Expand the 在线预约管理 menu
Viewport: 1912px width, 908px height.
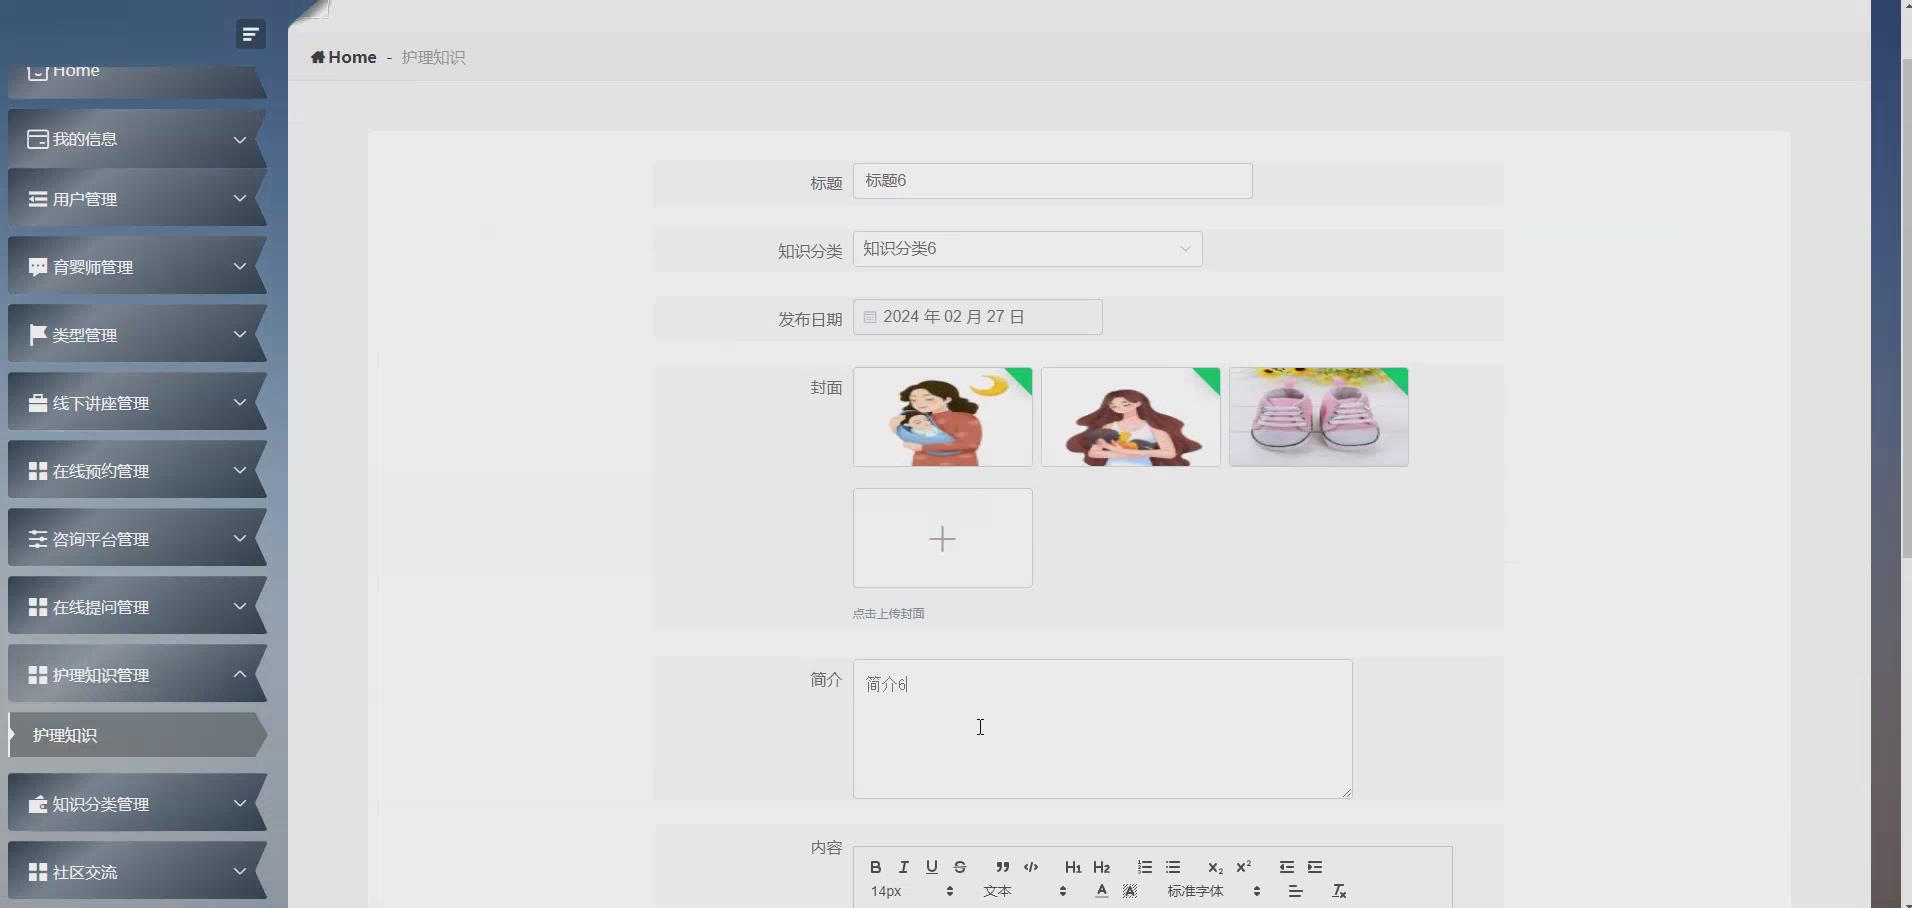click(x=137, y=471)
